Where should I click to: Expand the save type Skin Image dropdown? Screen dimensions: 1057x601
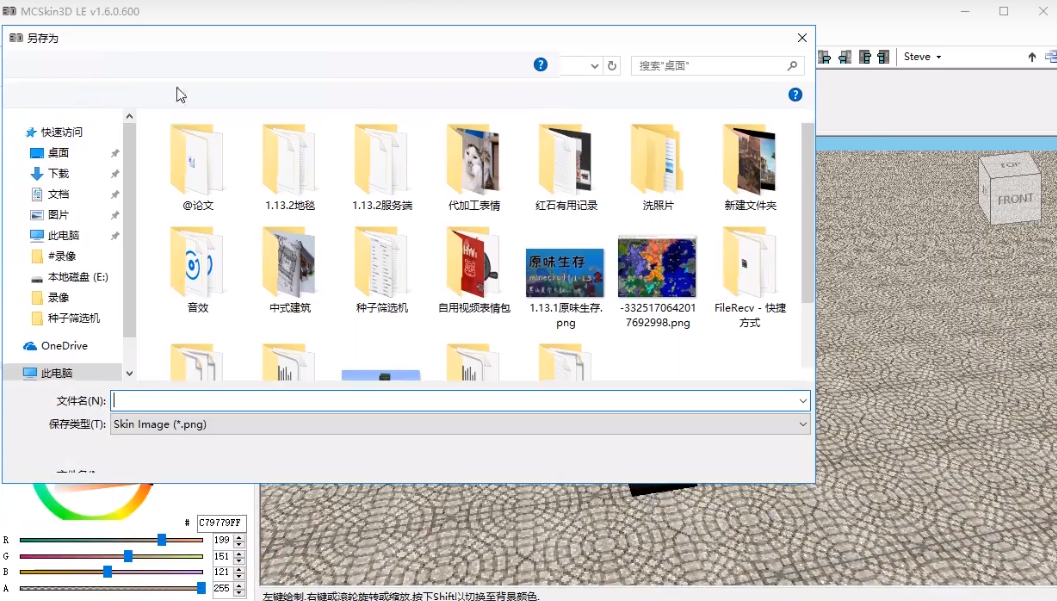coord(802,424)
